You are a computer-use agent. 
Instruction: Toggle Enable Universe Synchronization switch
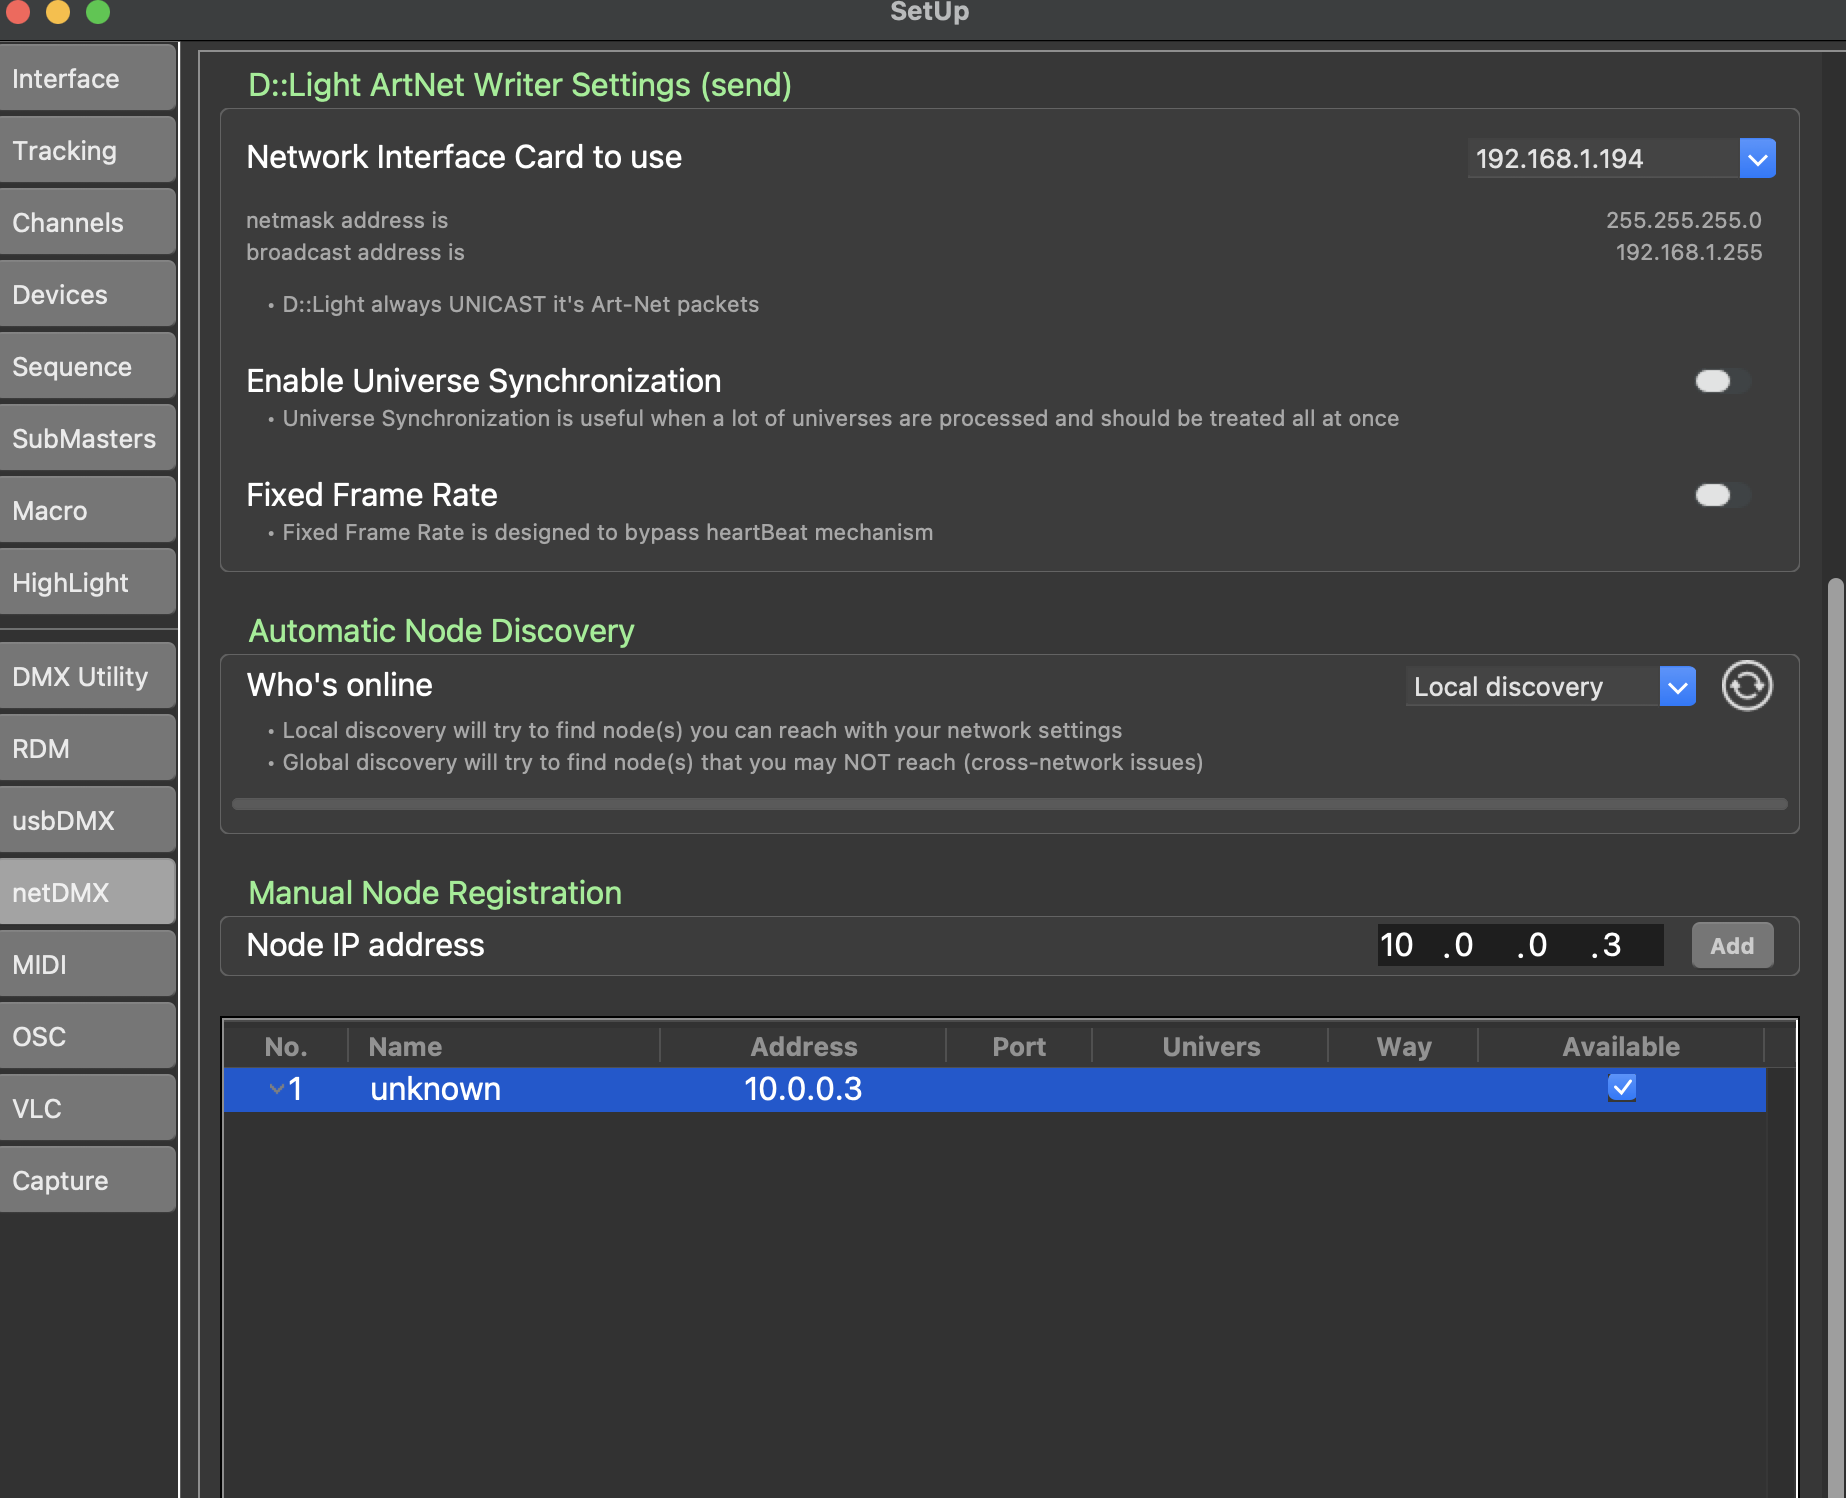[x=1722, y=381]
